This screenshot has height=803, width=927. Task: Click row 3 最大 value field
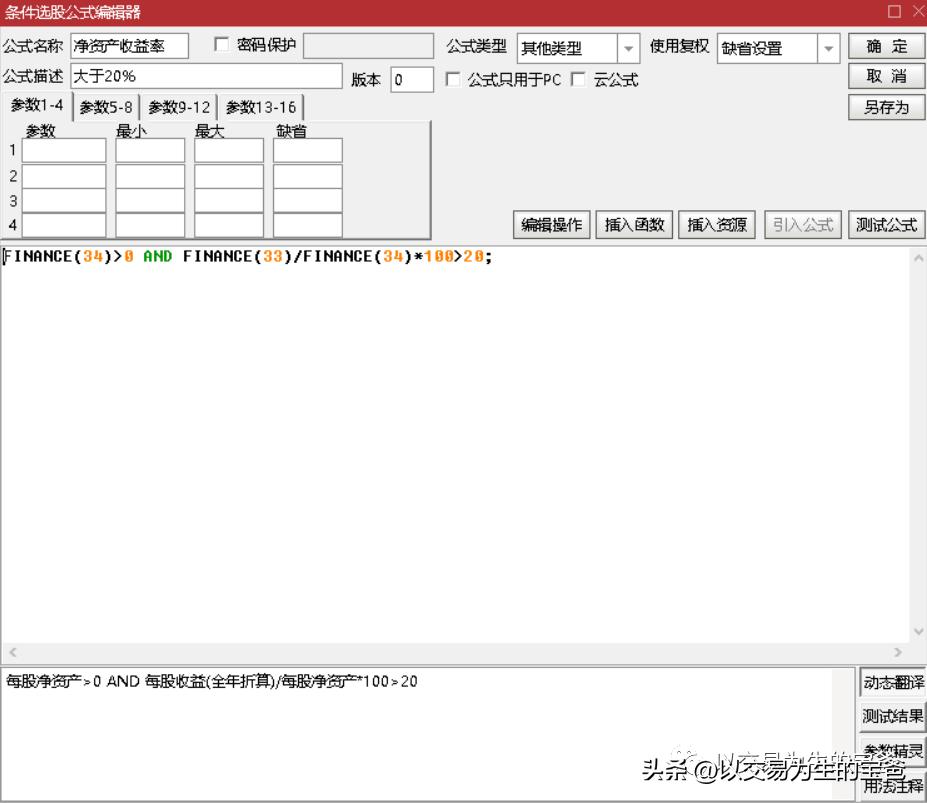pyautogui.click(x=229, y=201)
